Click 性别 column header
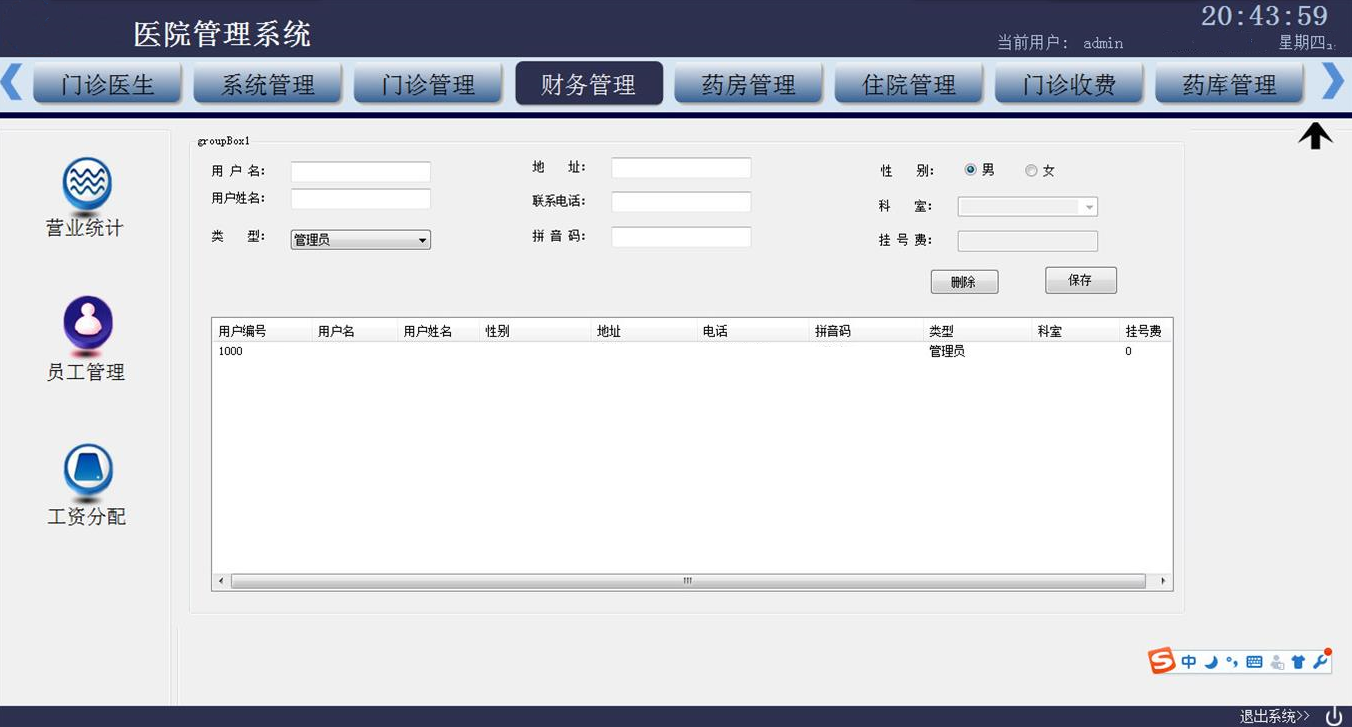Image resolution: width=1352 pixels, height=727 pixels. point(535,331)
